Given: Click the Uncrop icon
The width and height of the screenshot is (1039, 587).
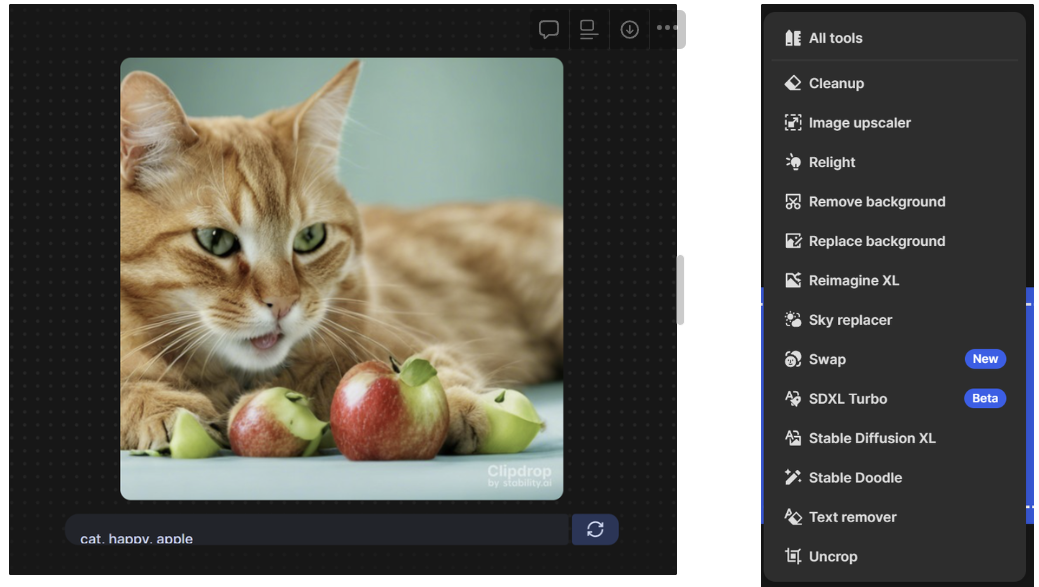Looking at the screenshot, I should [793, 557].
